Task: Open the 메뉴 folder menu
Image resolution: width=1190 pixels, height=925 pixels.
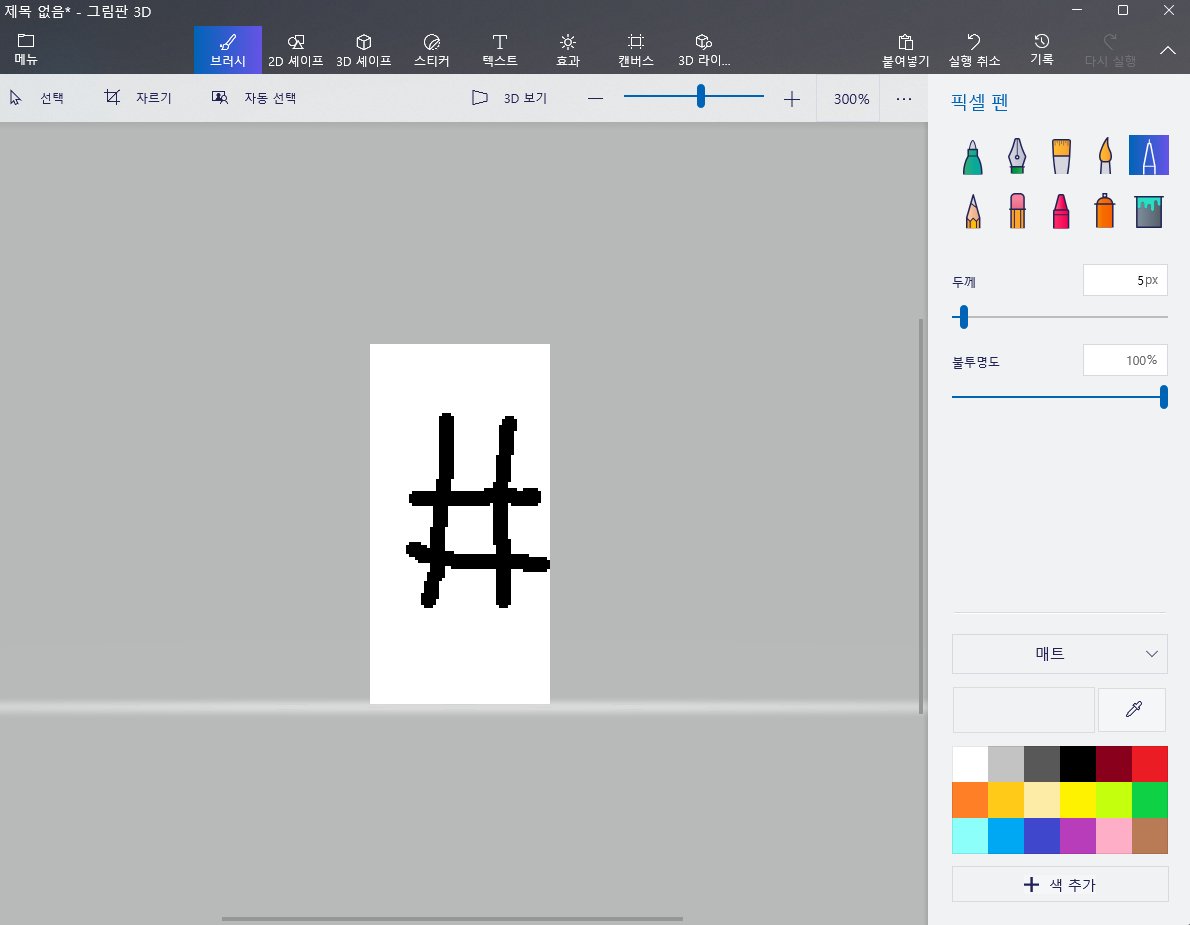Action: coord(26,49)
